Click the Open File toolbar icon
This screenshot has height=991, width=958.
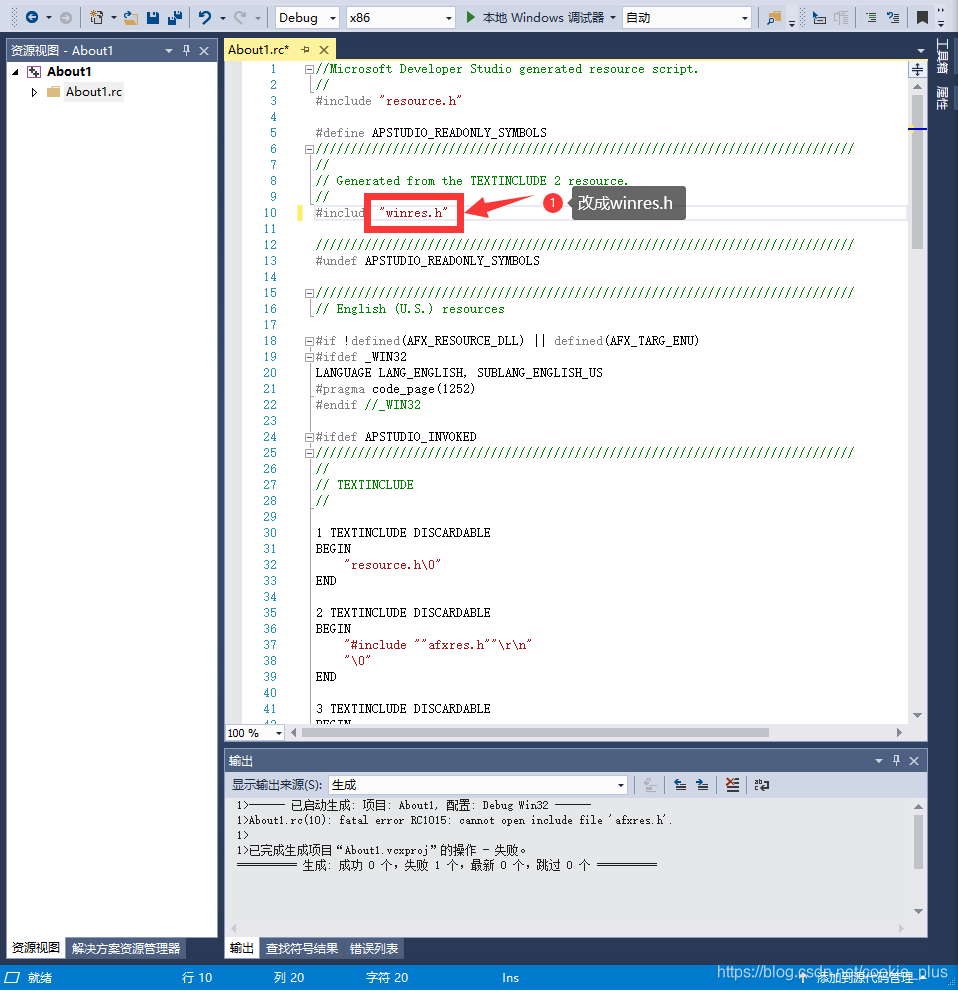(x=131, y=18)
